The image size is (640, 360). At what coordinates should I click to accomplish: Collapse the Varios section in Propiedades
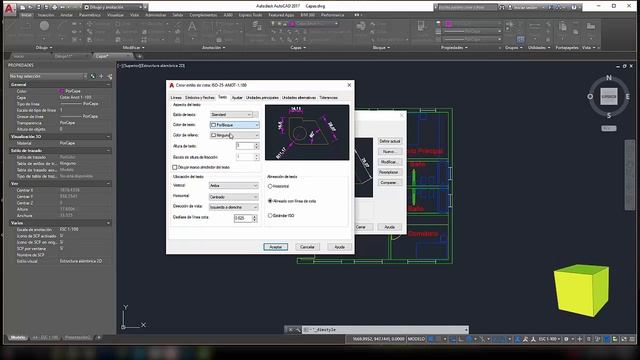(108, 223)
